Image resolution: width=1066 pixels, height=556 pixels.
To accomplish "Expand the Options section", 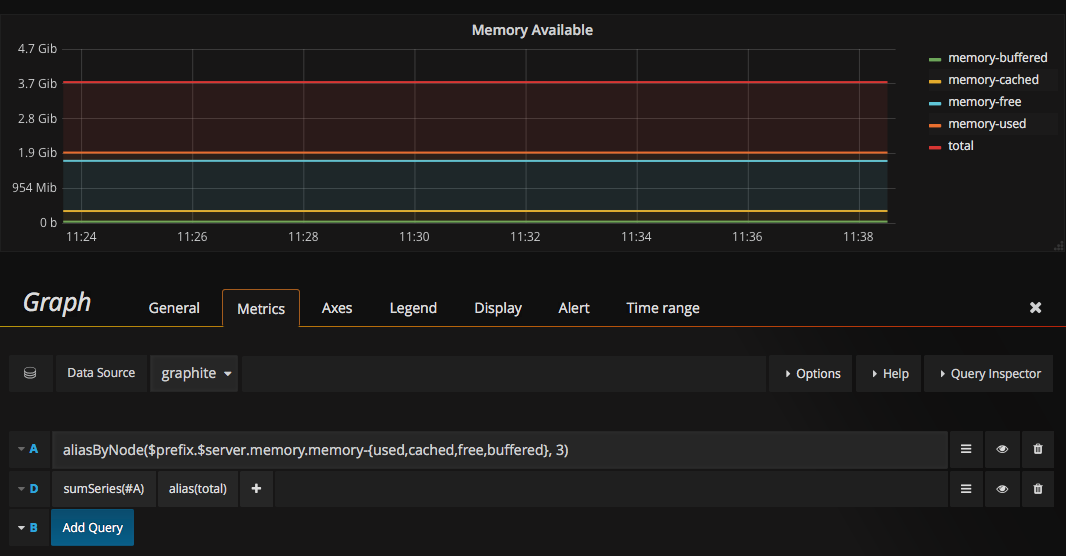I will pyautogui.click(x=811, y=373).
